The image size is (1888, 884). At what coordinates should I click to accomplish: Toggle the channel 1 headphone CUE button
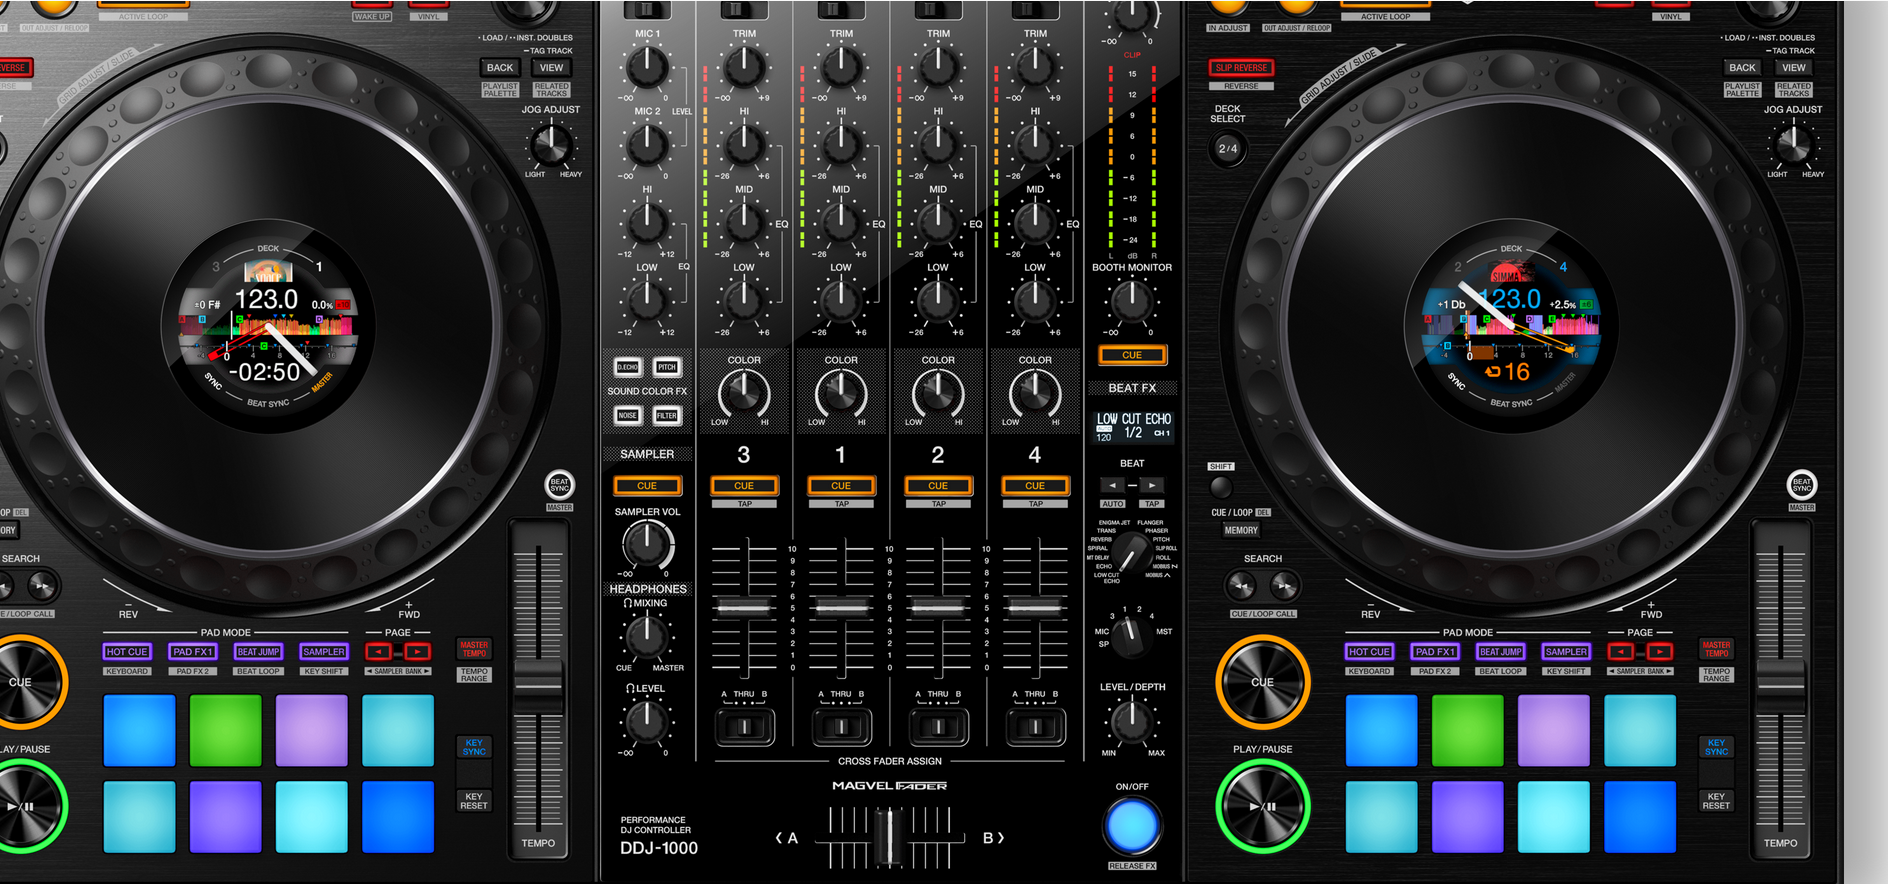point(841,486)
